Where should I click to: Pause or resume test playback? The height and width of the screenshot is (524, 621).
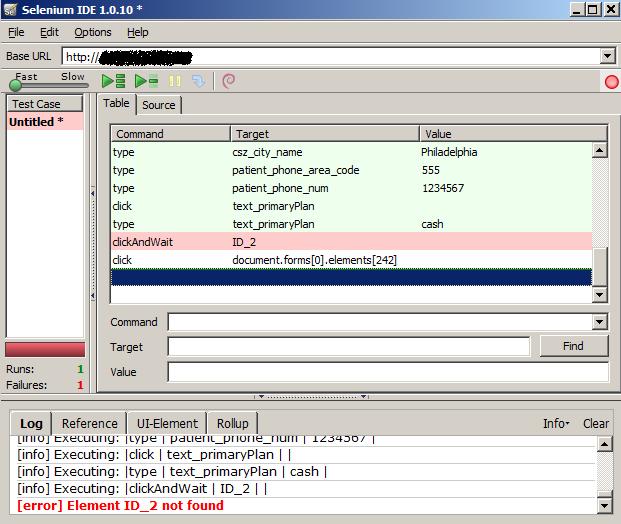175,81
